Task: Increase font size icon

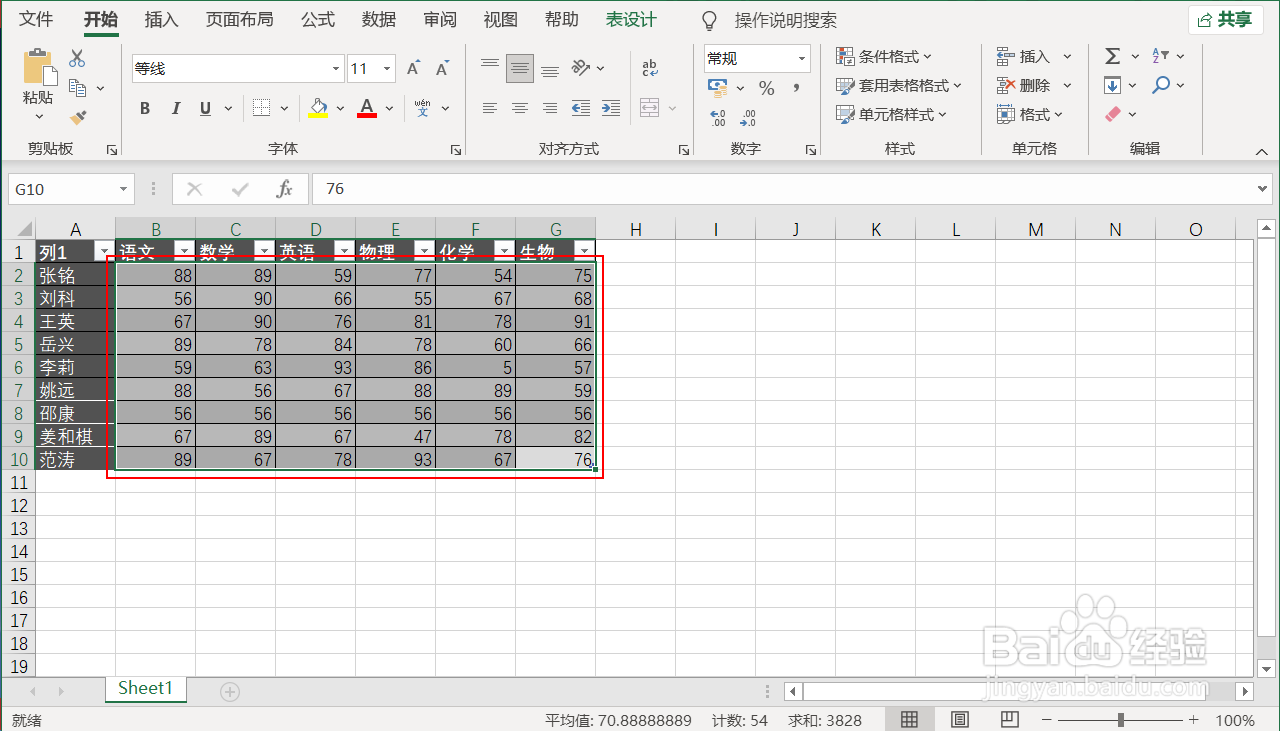Action: tap(413, 69)
